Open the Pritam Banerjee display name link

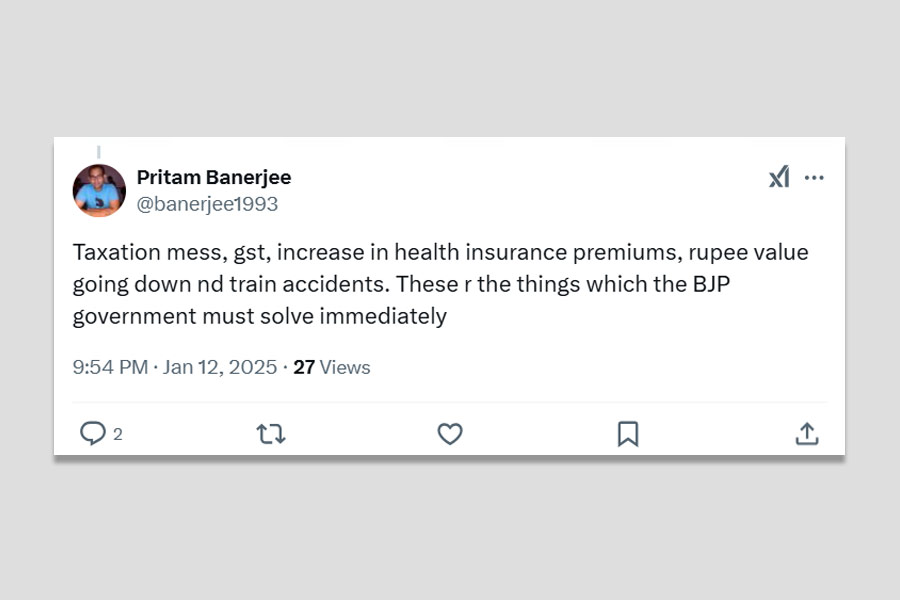(x=213, y=178)
